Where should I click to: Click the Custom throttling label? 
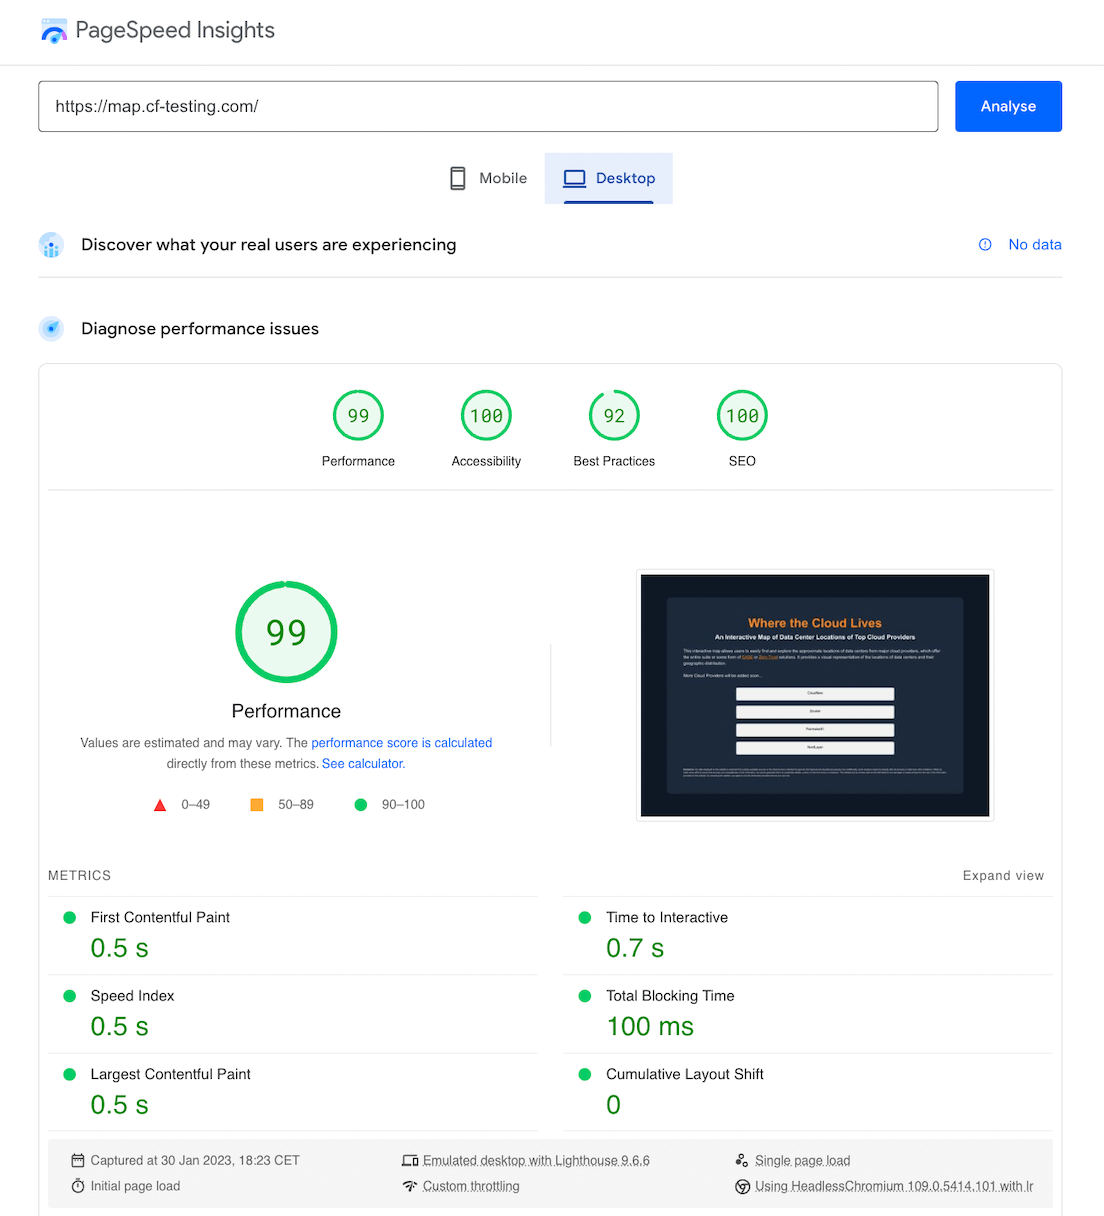(471, 1186)
